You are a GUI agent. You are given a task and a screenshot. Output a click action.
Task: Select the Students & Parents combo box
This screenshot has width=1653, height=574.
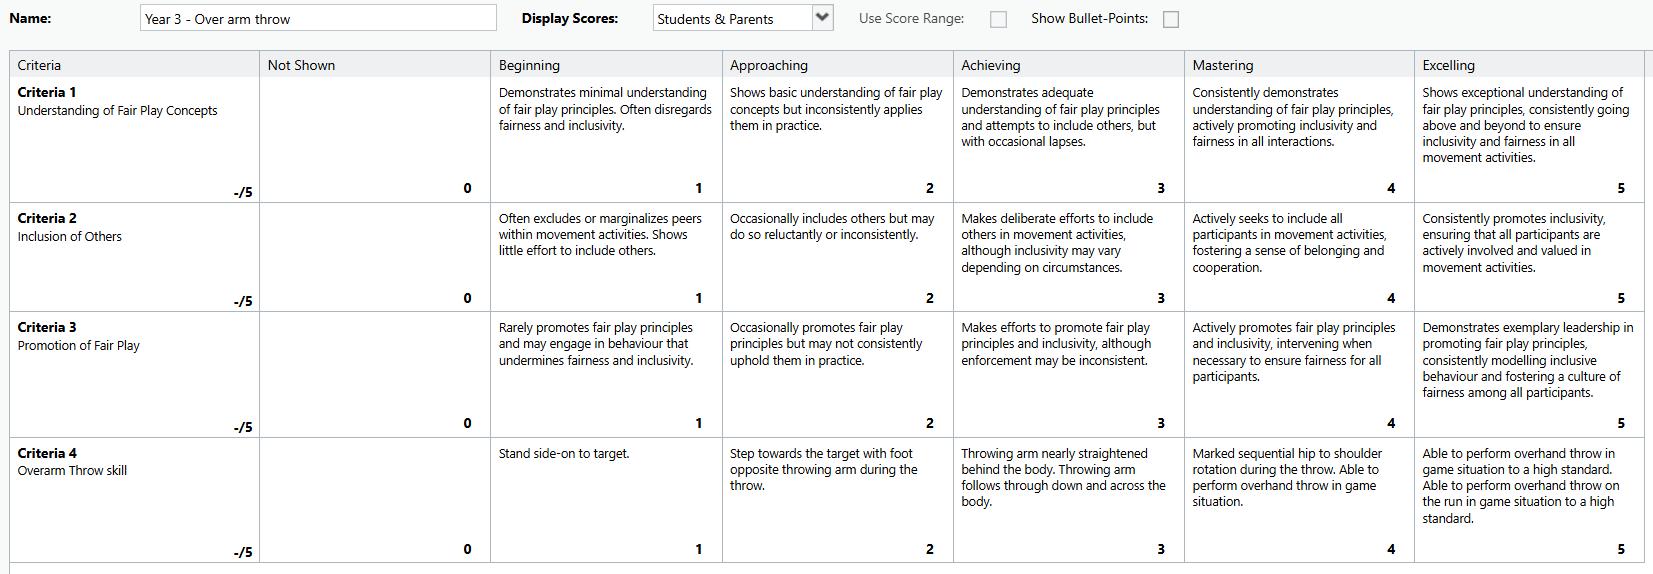(732, 18)
